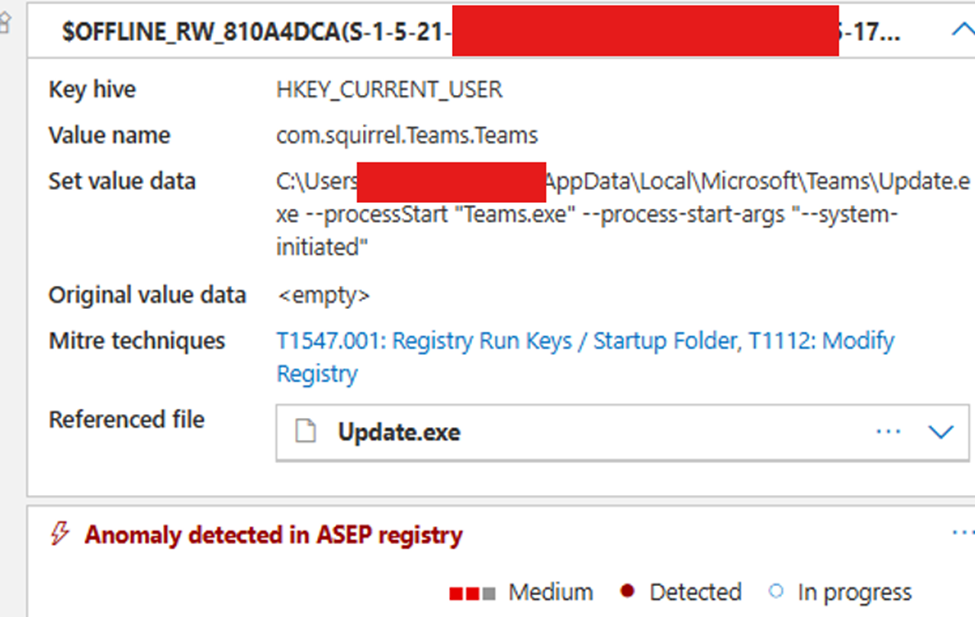Open more options ellipsis for Update.exe
This screenshot has height=617, width=975.
coord(888,432)
